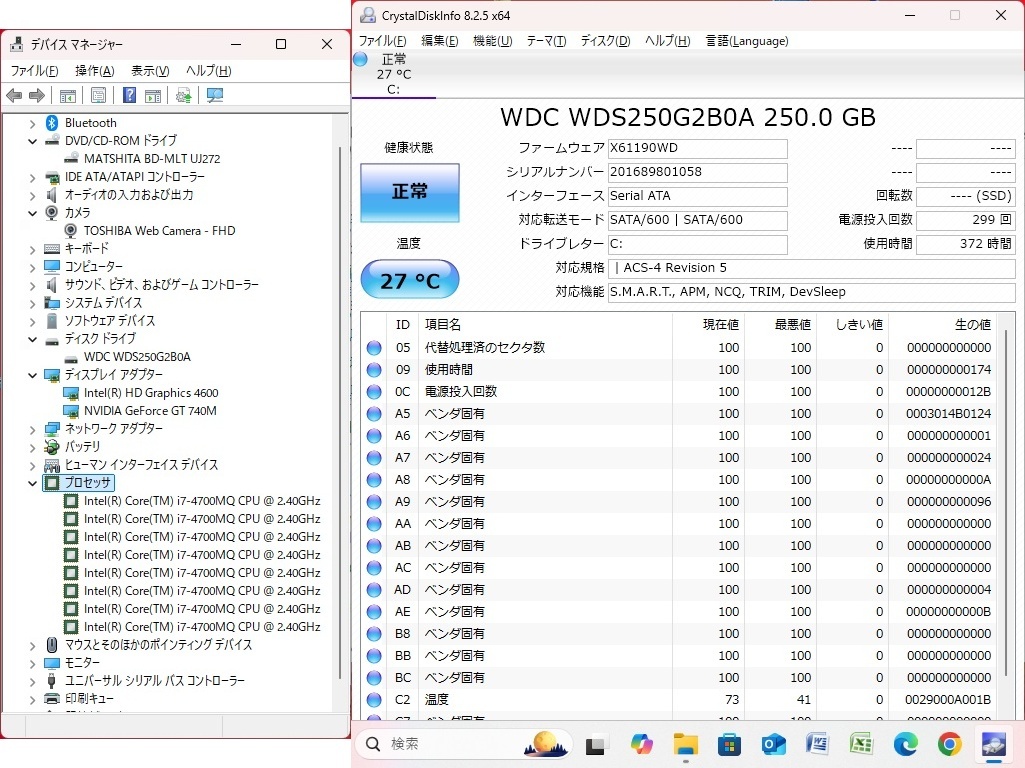Screen dimensions: 1025x768
Task: Click the blue status circle for attribute 05
Action: pyautogui.click(x=374, y=348)
